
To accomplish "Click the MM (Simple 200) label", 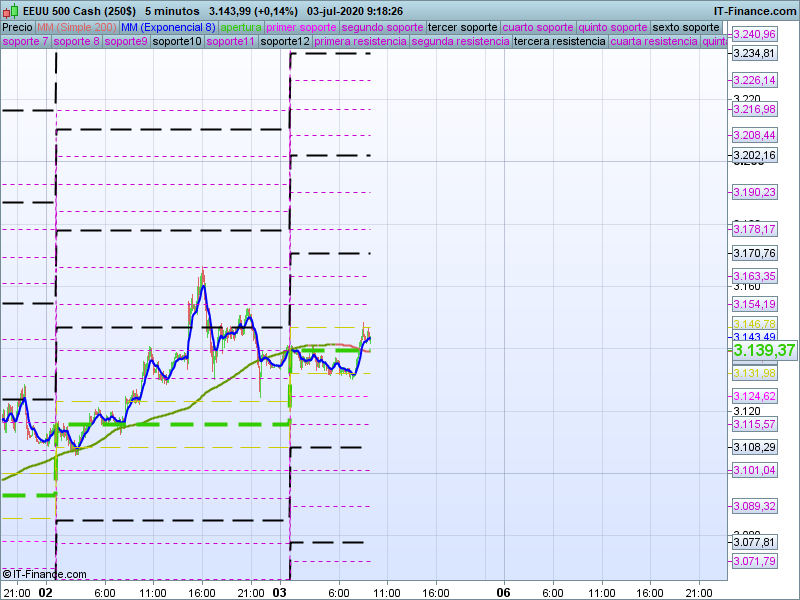I will coord(76,27).
